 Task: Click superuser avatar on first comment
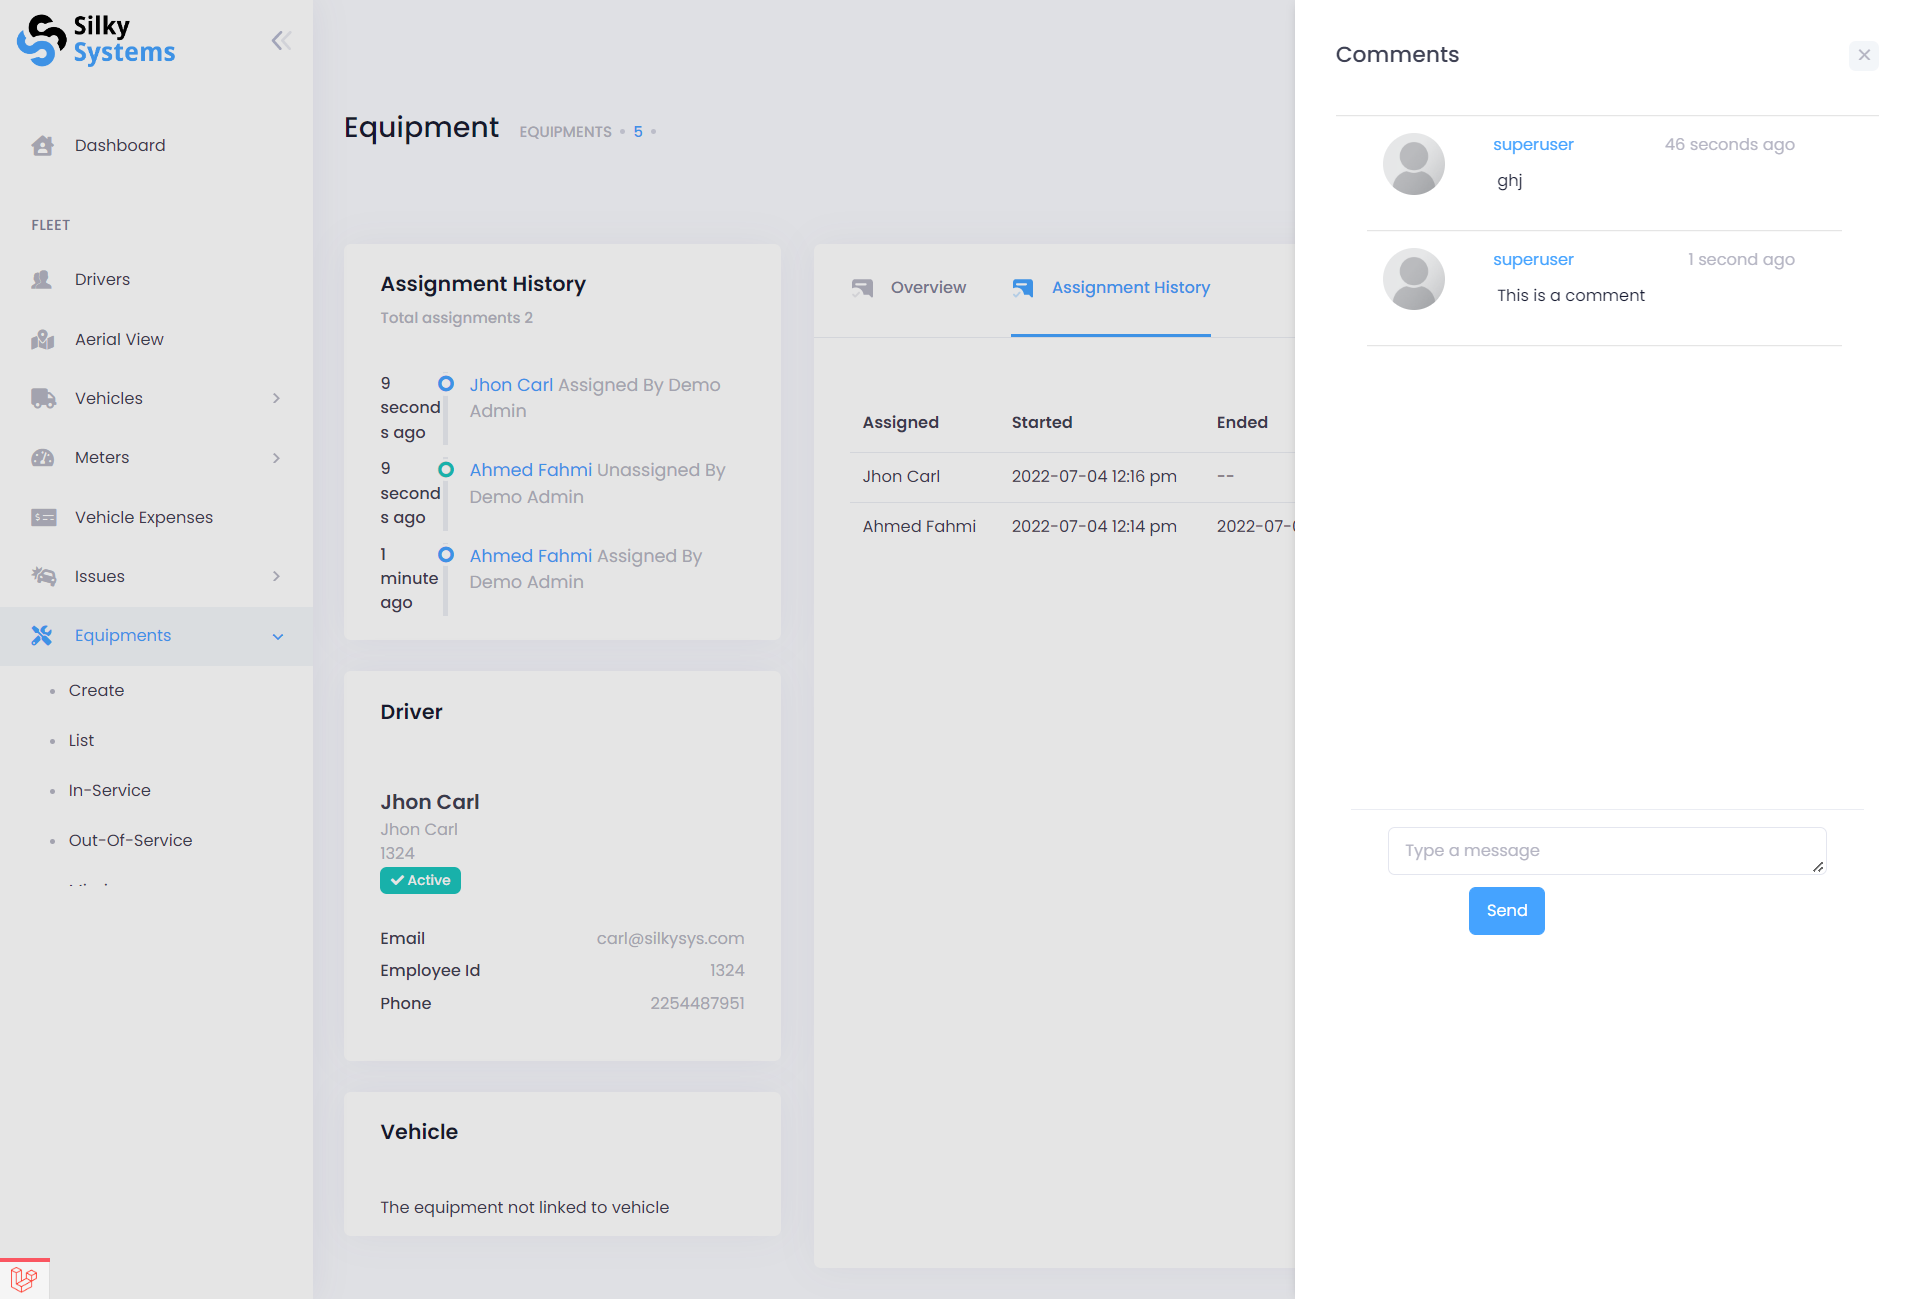[1413, 164]
